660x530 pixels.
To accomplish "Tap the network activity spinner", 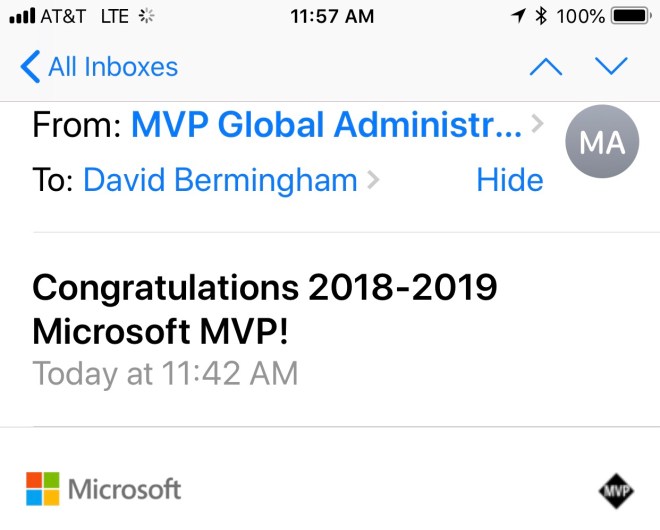I will coord(147,16).
